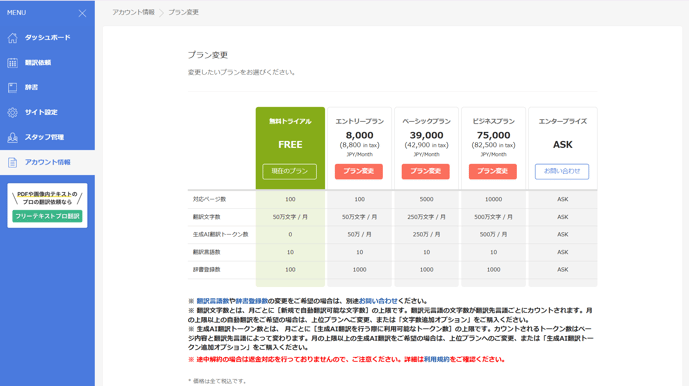The image size is (689, 386).
Task: Click the dashboard home icon
Action: [x=12, y=38]
